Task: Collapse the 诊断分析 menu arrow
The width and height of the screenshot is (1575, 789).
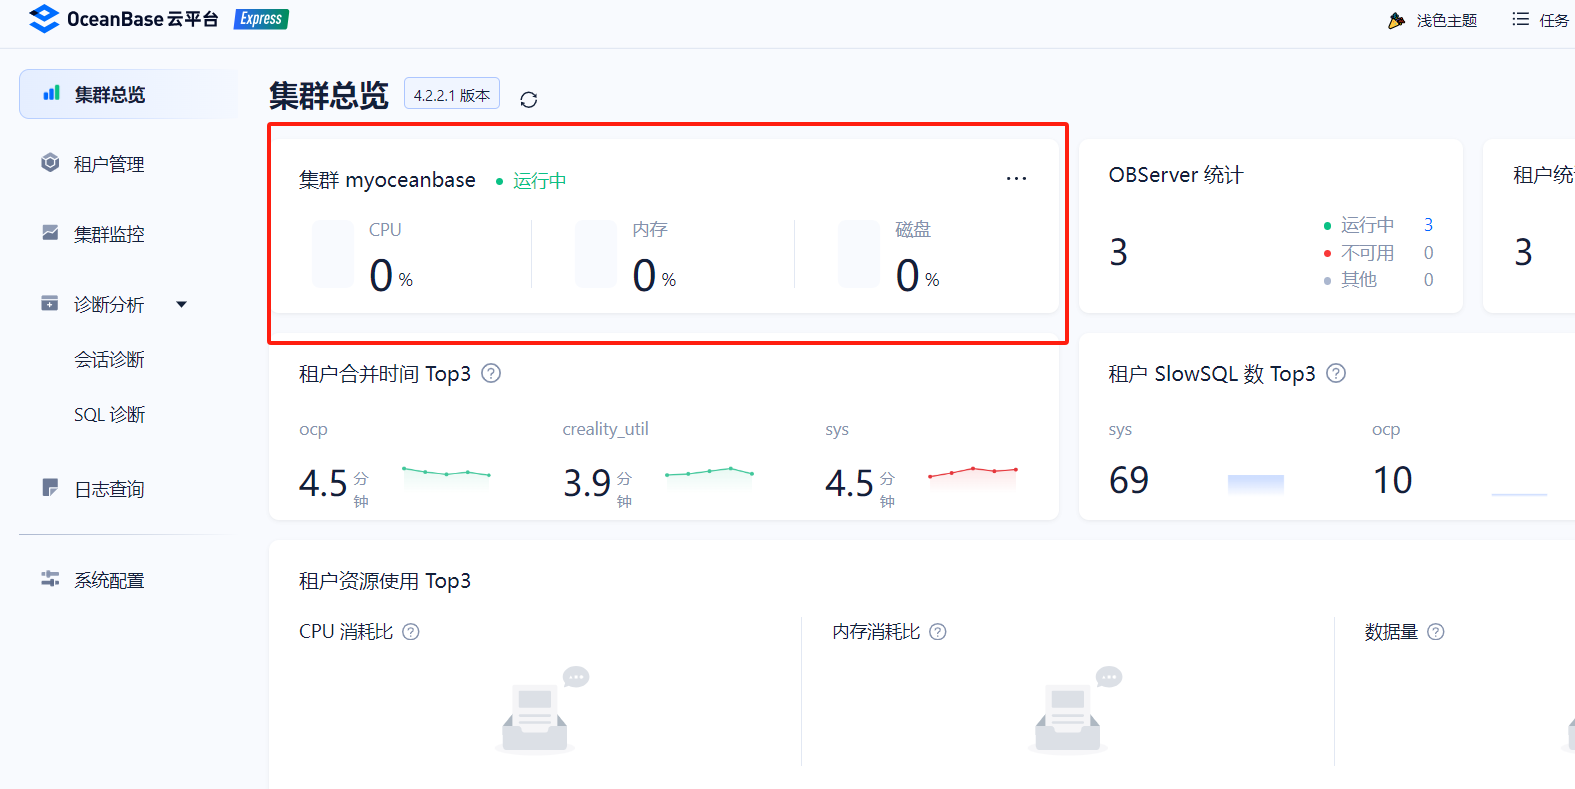Action: click(x=181, y=304)
